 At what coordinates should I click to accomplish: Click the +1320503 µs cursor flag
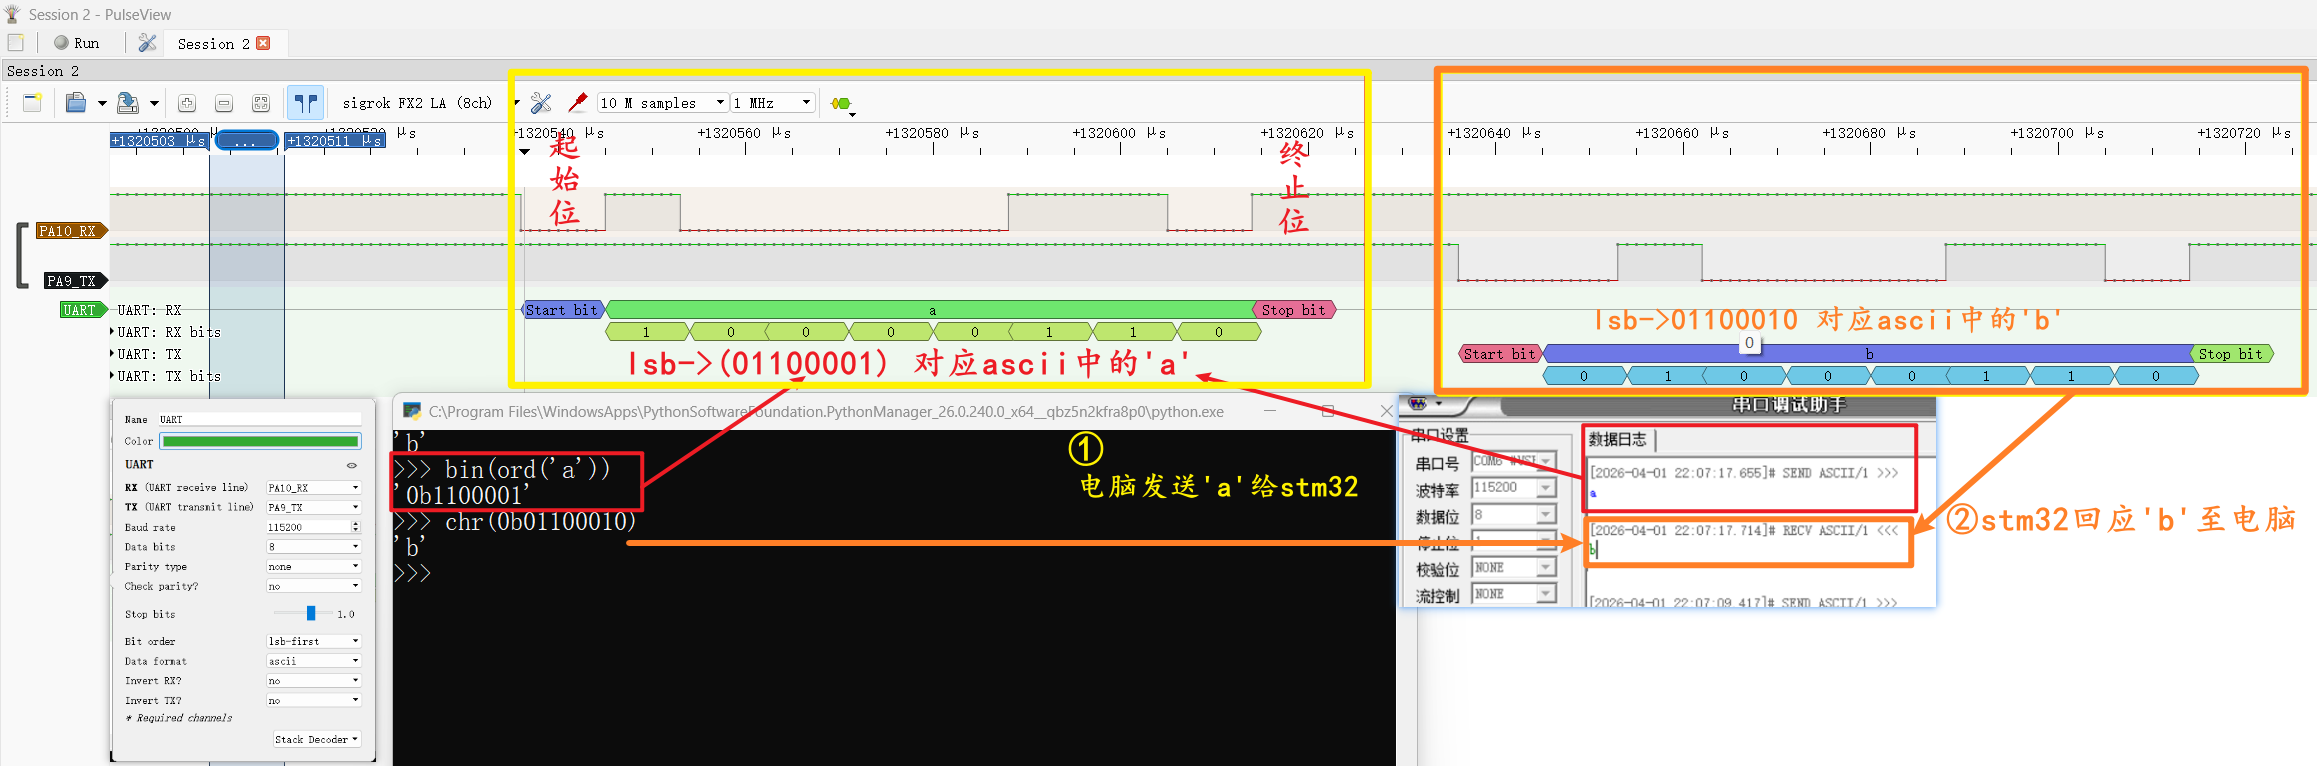pos(159,141)
